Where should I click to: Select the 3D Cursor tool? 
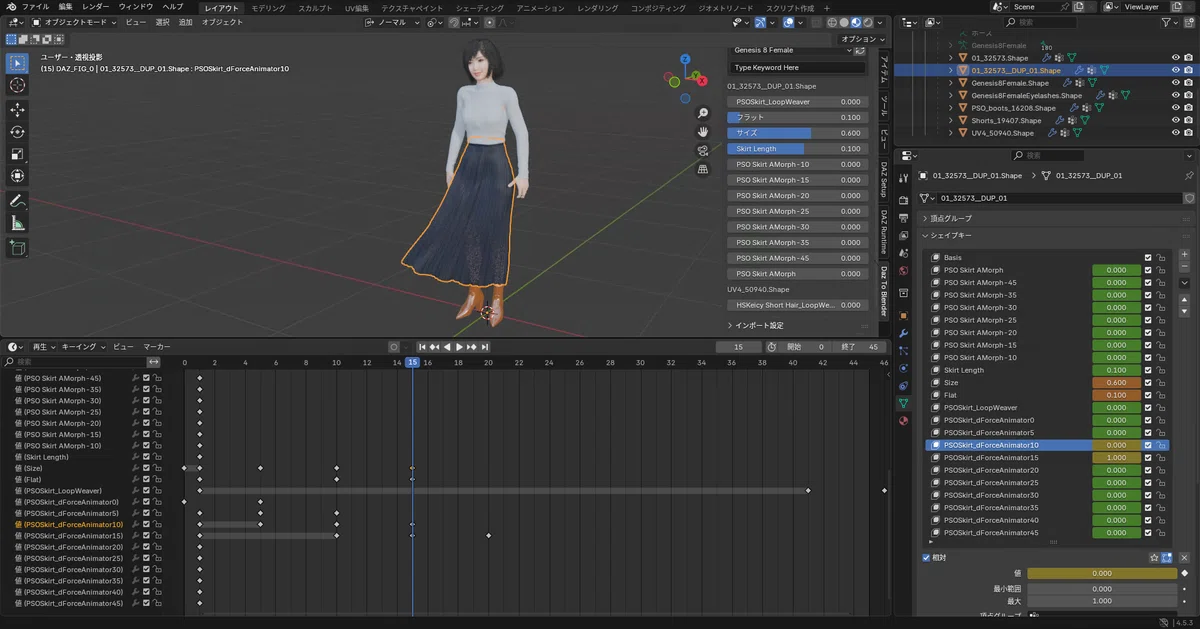(18, 85)
